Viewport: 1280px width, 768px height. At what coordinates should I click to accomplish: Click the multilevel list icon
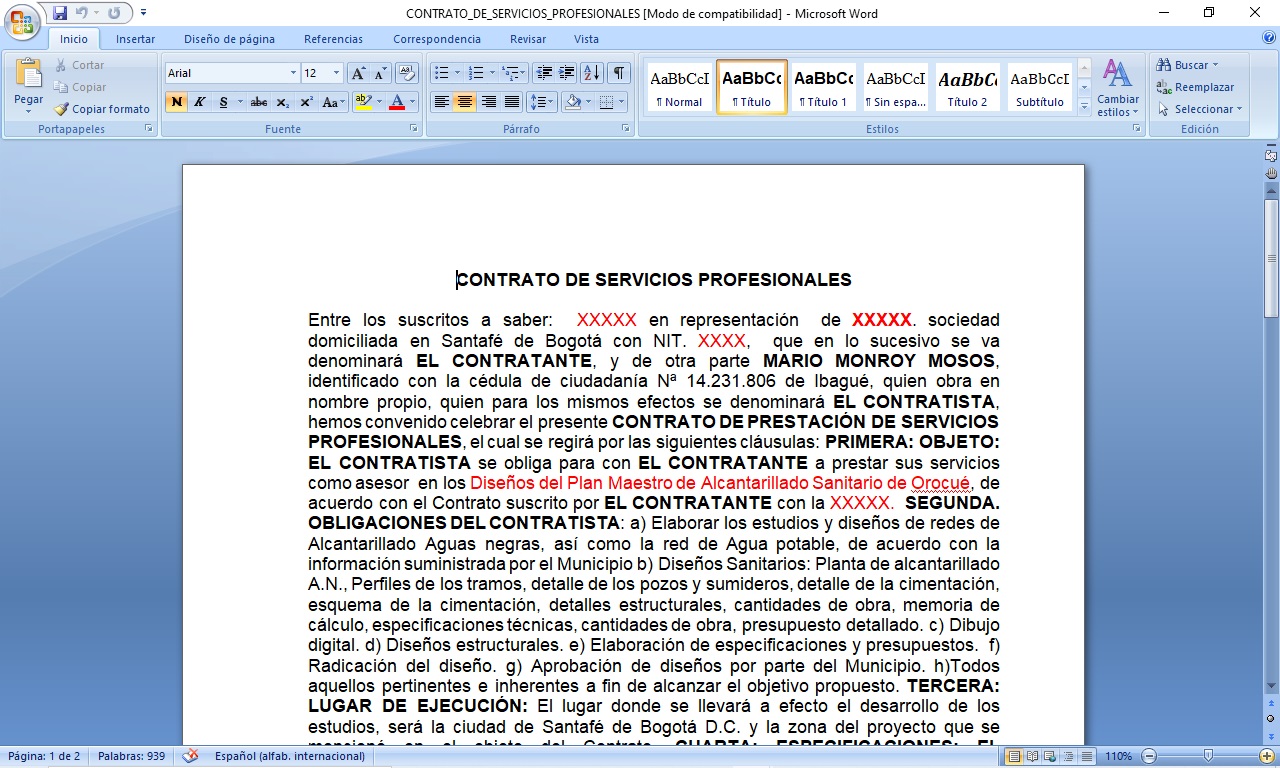[x=510, y=73]
